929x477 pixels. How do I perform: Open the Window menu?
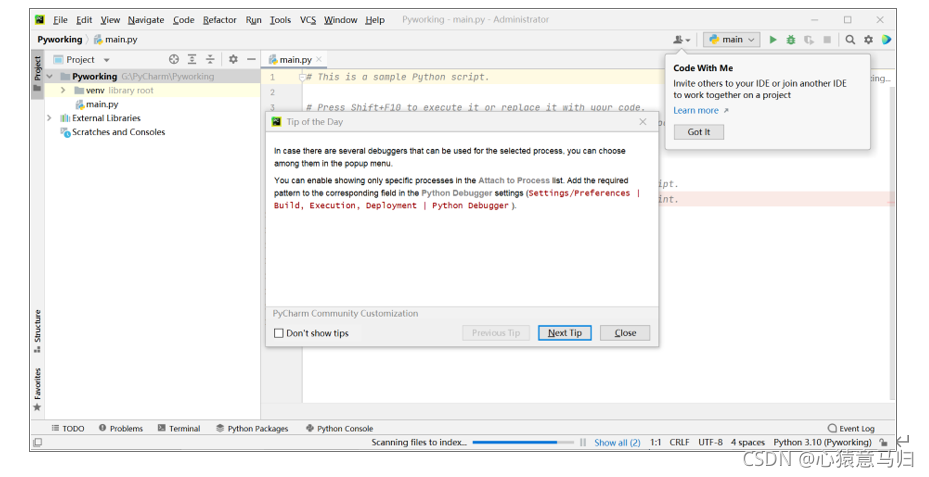pos(340,20)
